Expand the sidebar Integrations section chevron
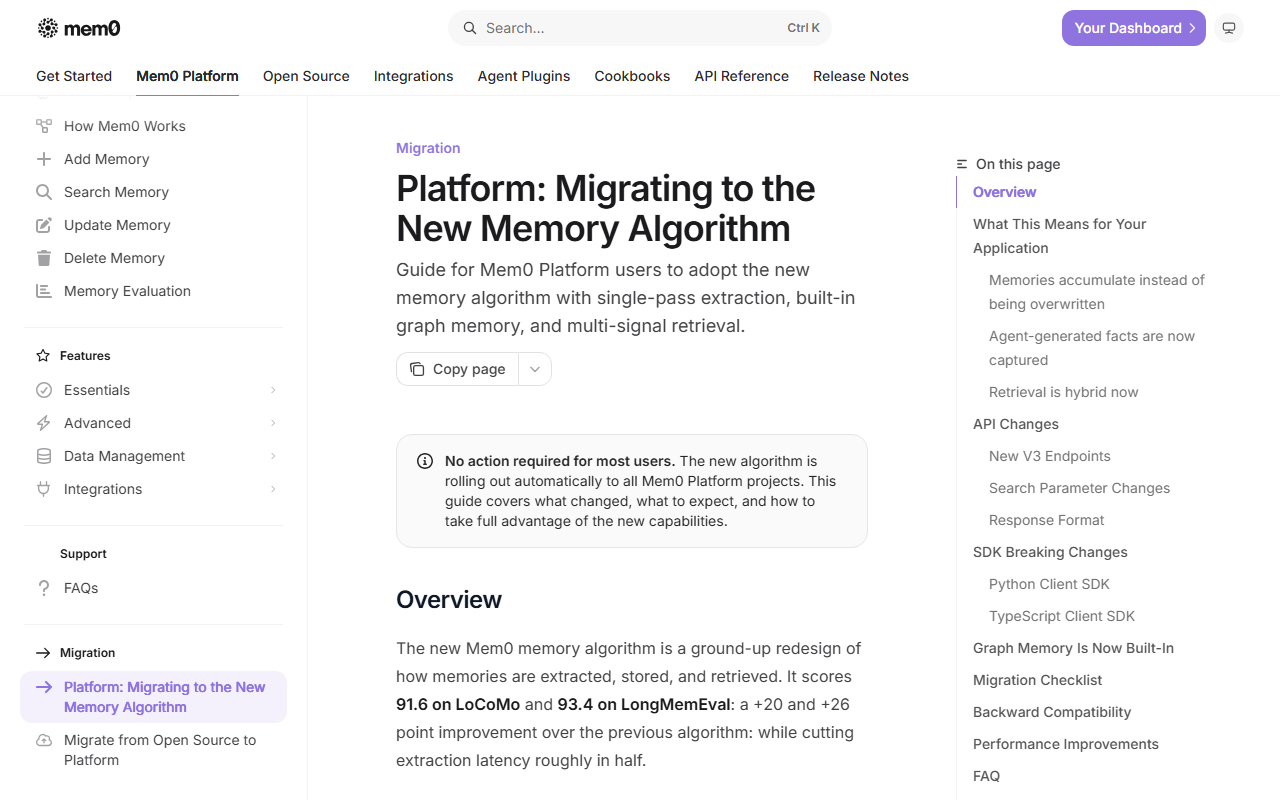Image resolution: width=1280 pixels, height=800 pixels. coord(273,489)
